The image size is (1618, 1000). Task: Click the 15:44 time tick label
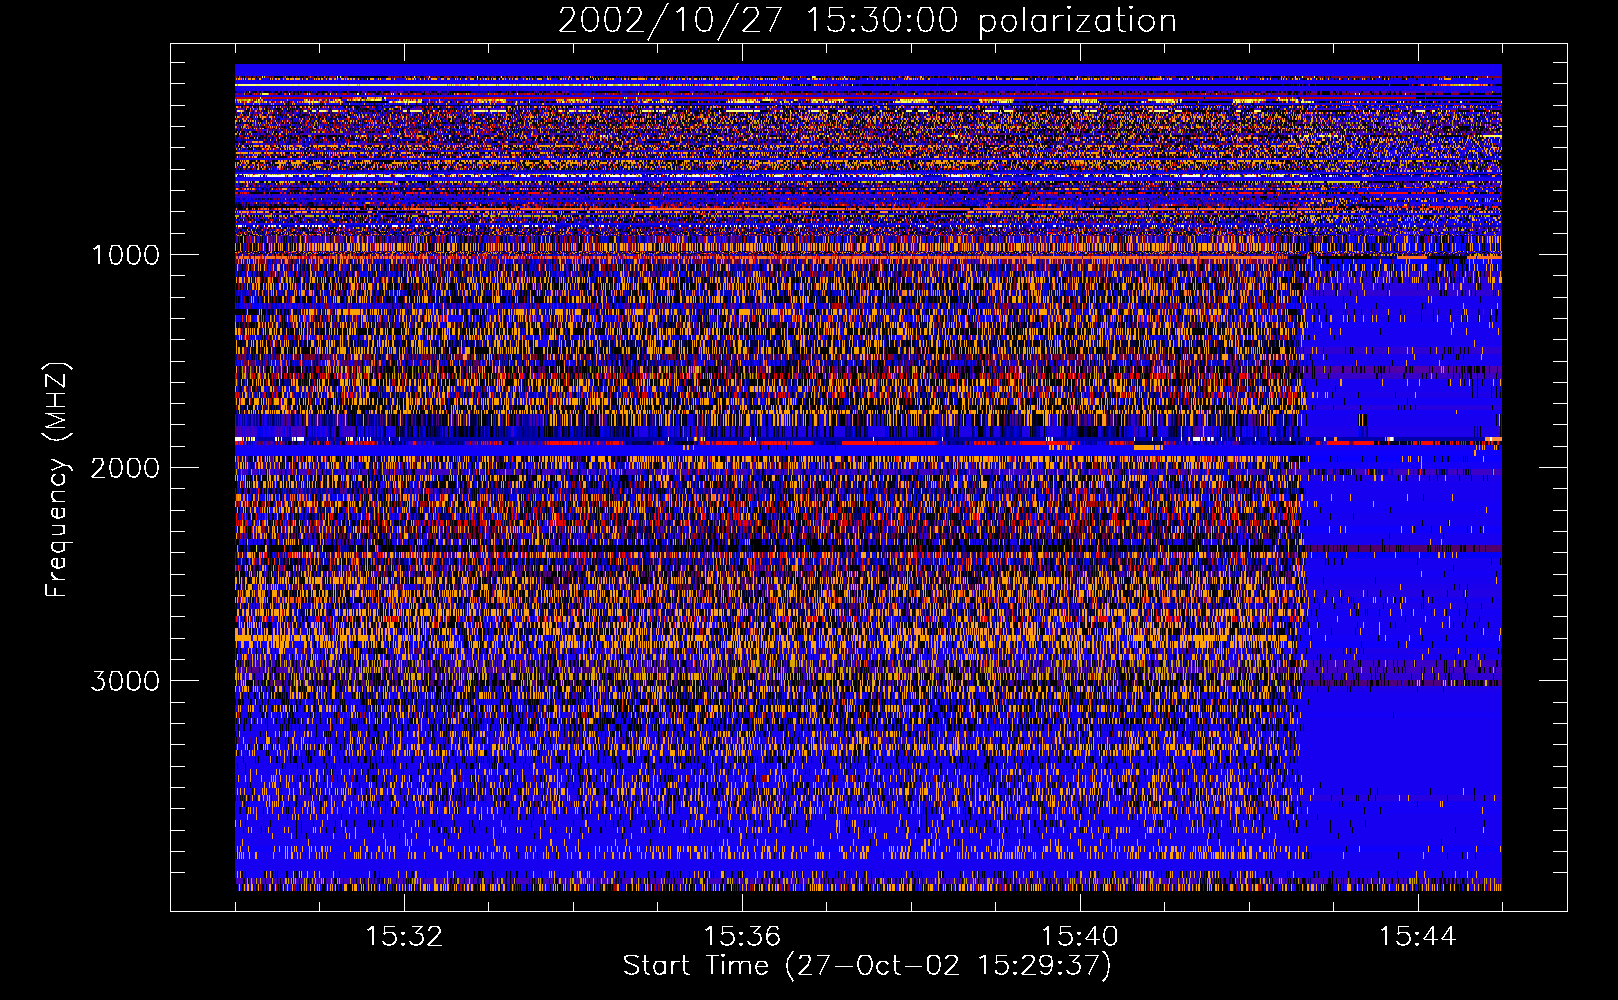pos(1418,937)
